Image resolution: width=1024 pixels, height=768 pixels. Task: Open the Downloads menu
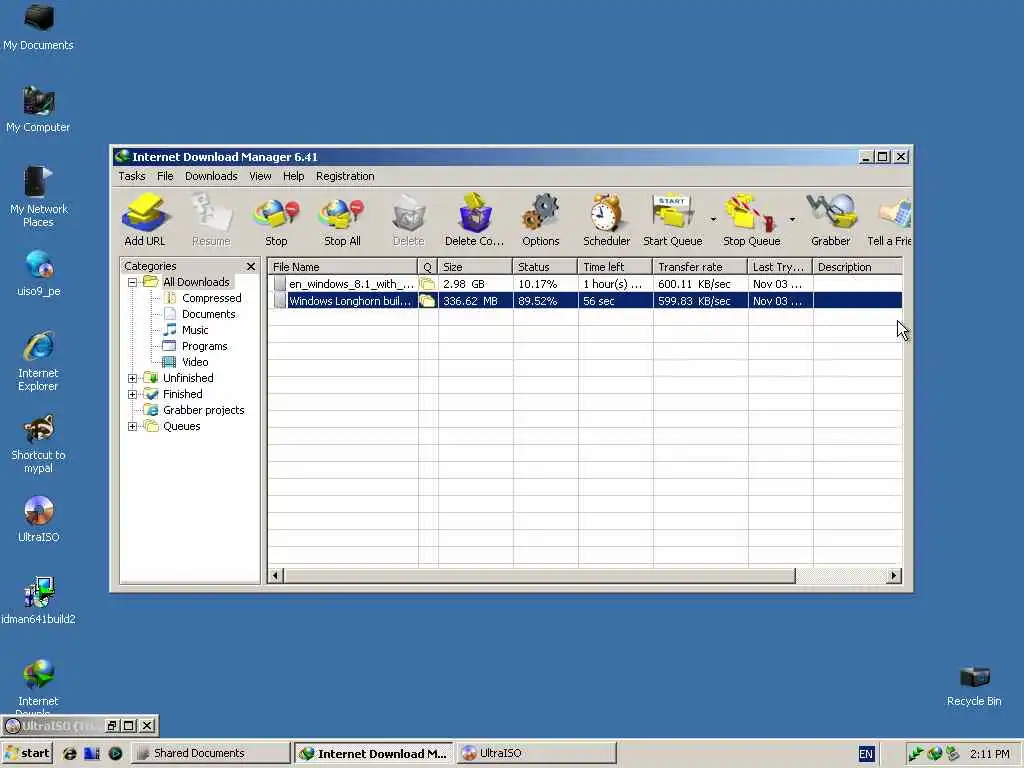[x=211, y=176]
